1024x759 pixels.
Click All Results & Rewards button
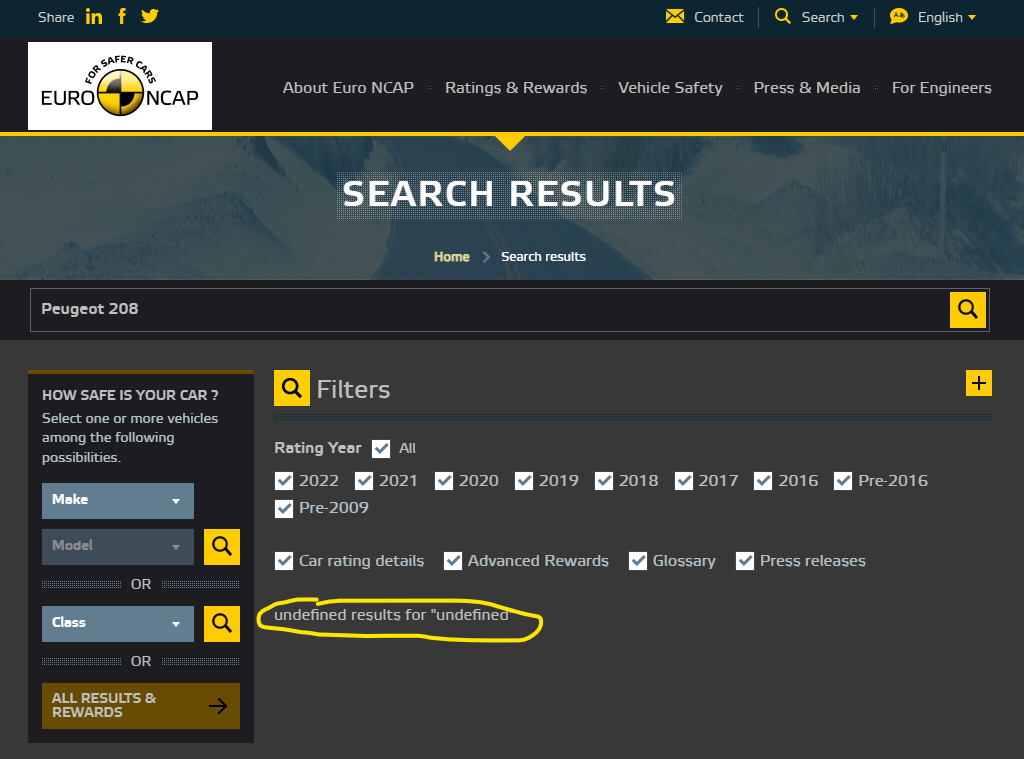(x=141, y=705)
